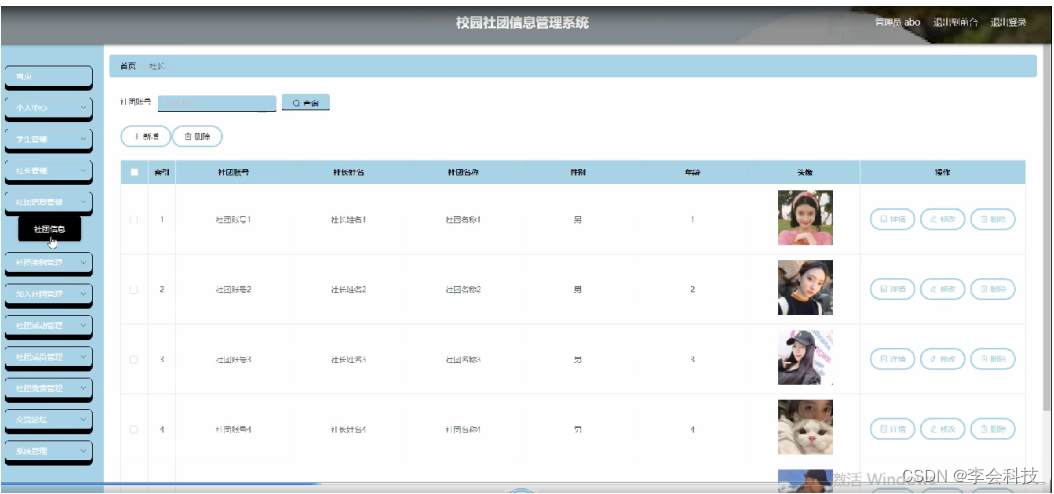
Task: Open the 首页 item in the sidebar
Action: (x=48, y=77)
